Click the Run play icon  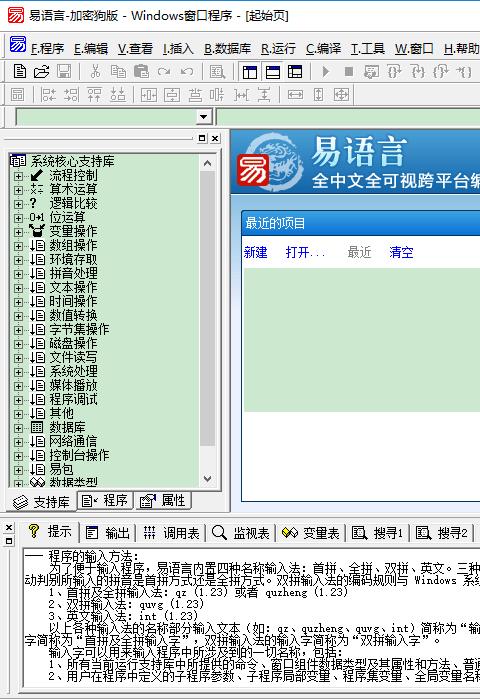(326, 71)
